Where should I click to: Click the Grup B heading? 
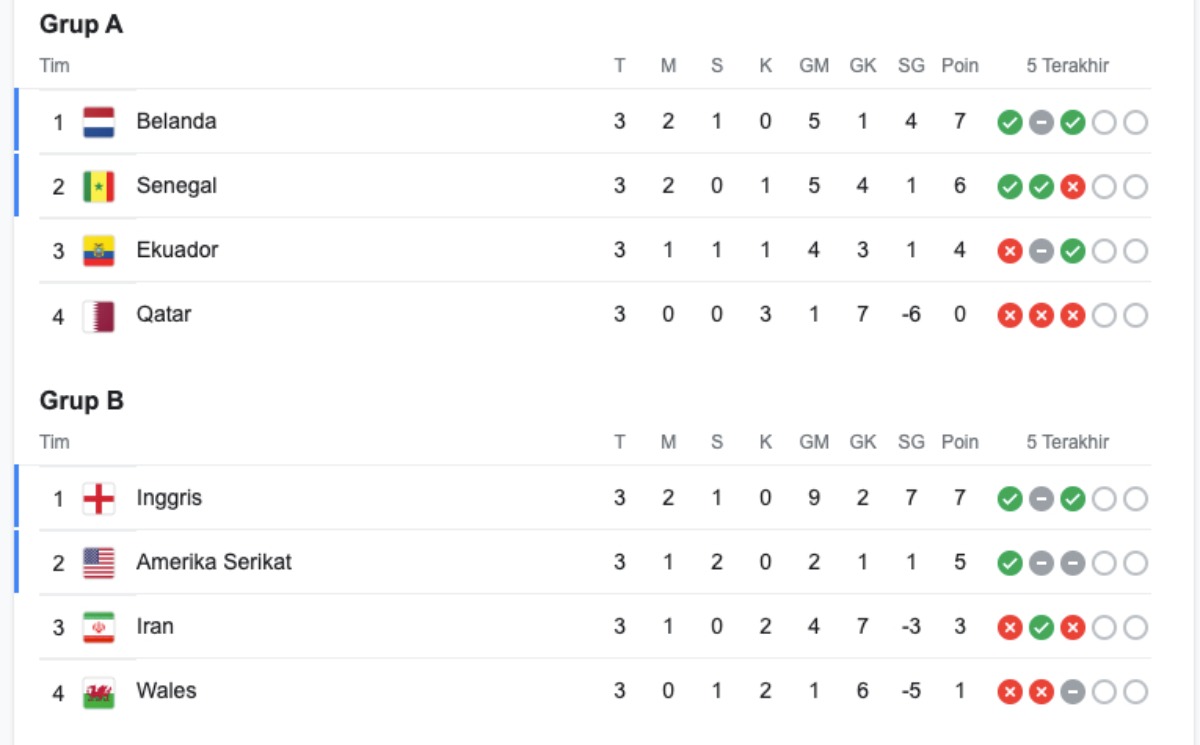point(82,401)
